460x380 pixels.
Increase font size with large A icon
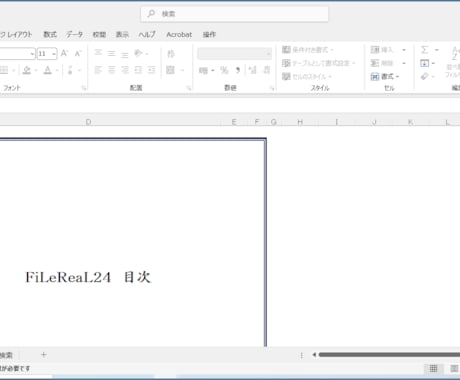tap(64, 53)
